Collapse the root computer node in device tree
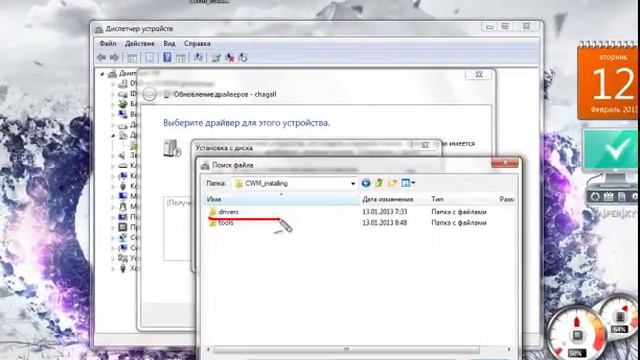 click(x=102, y=74)
